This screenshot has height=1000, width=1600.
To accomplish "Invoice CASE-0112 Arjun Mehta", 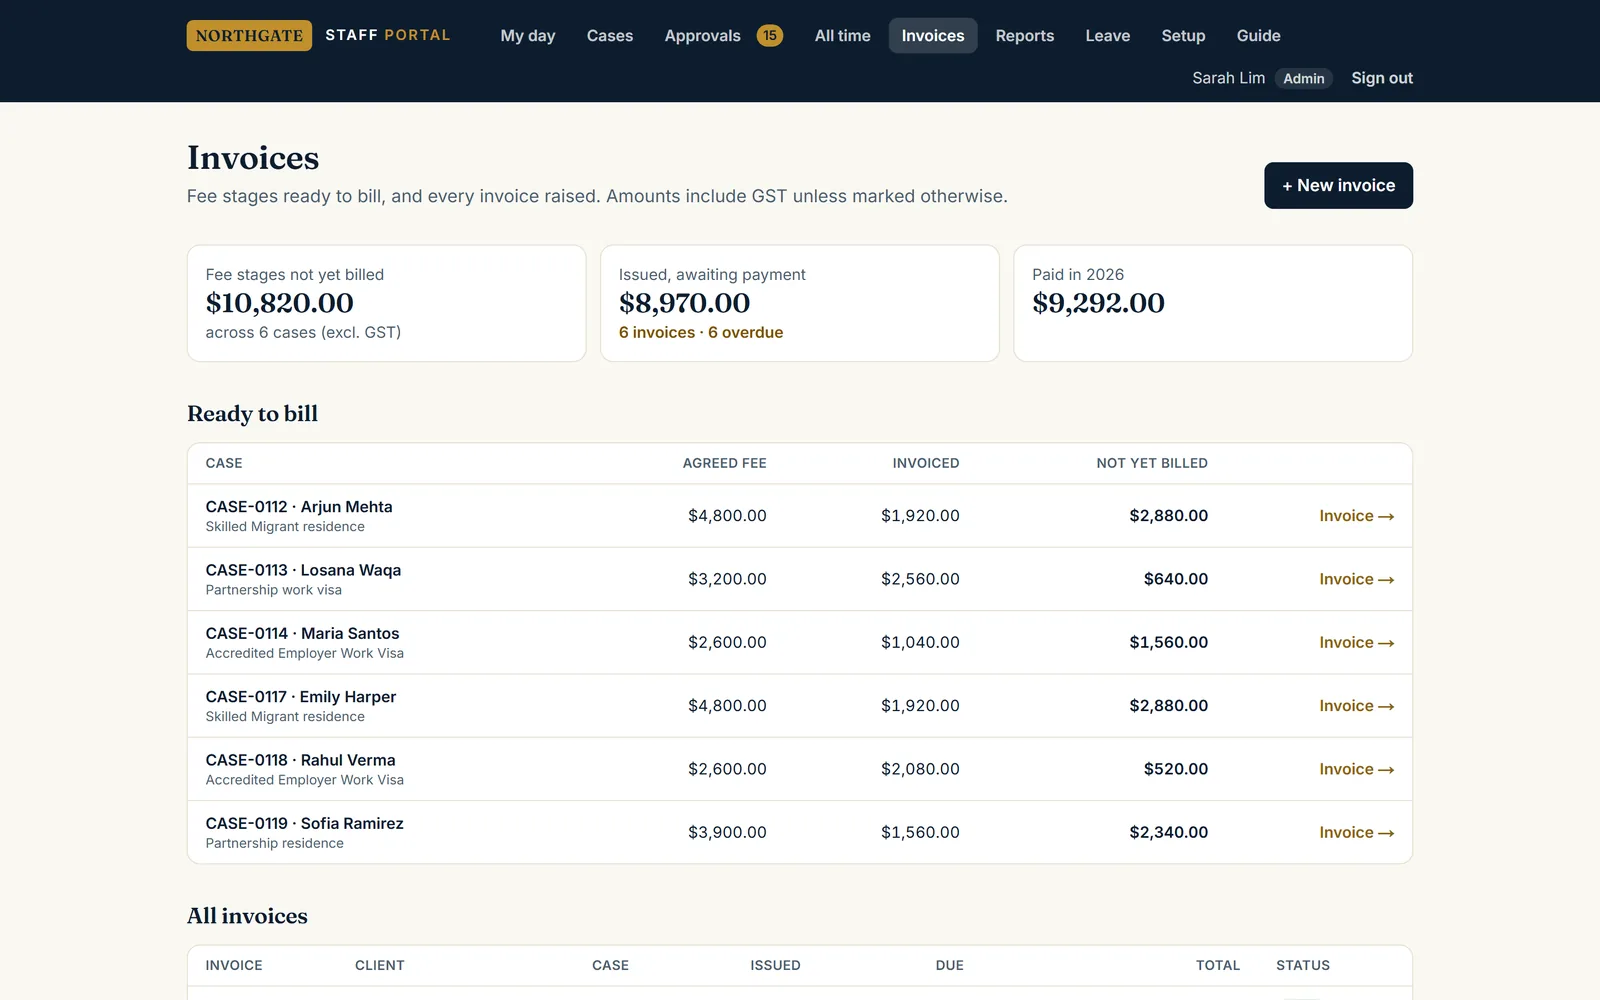I will (x=1356, y=516).
